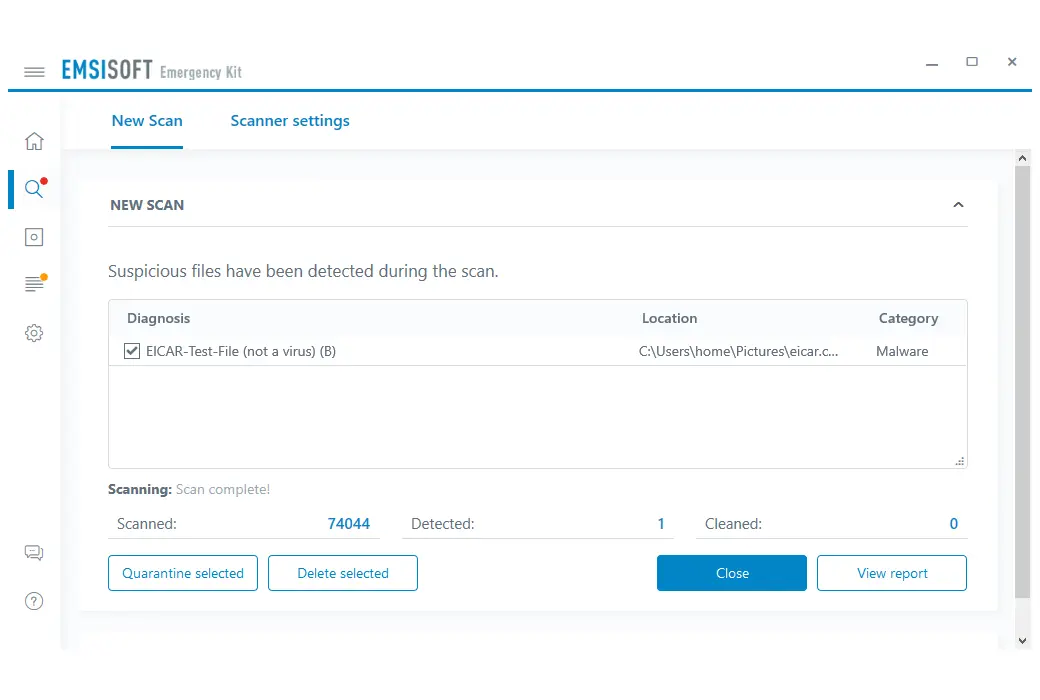Open the hamburger menu
The width and height of the screenshot is (1040, 700).
pos(34,72)
